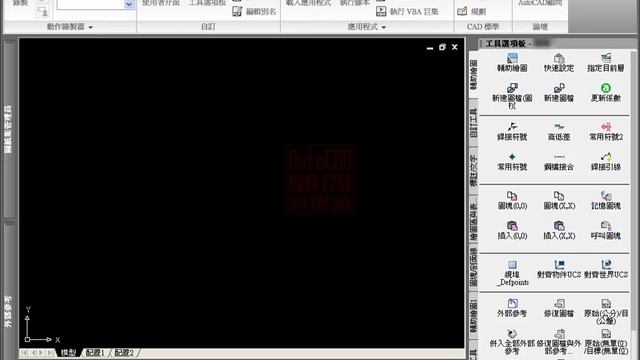Select the 圖塊/前面線 vertical palette tab

click(x=473, y=267)
